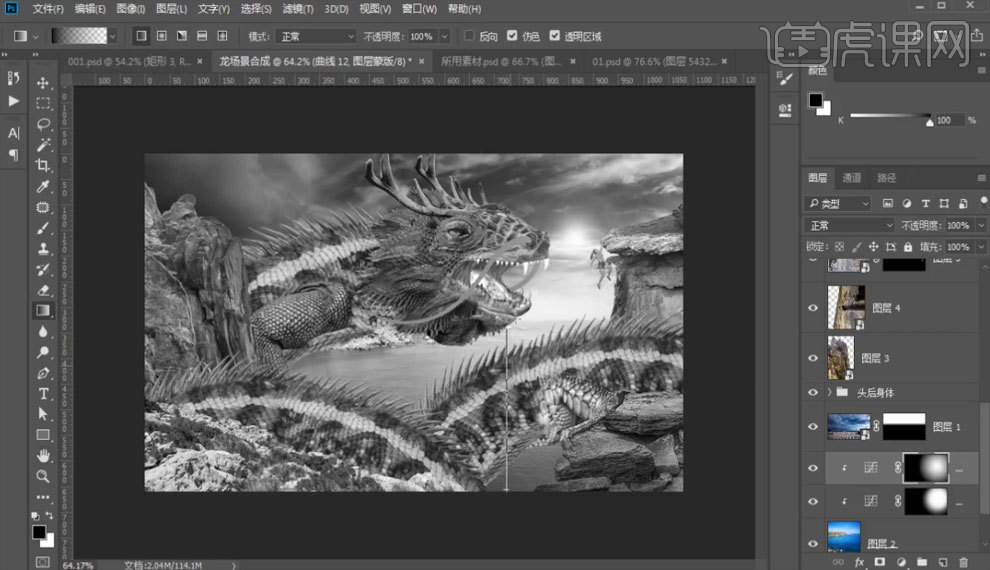
Task: Select the Hand tool
Action: coord(43,456)
